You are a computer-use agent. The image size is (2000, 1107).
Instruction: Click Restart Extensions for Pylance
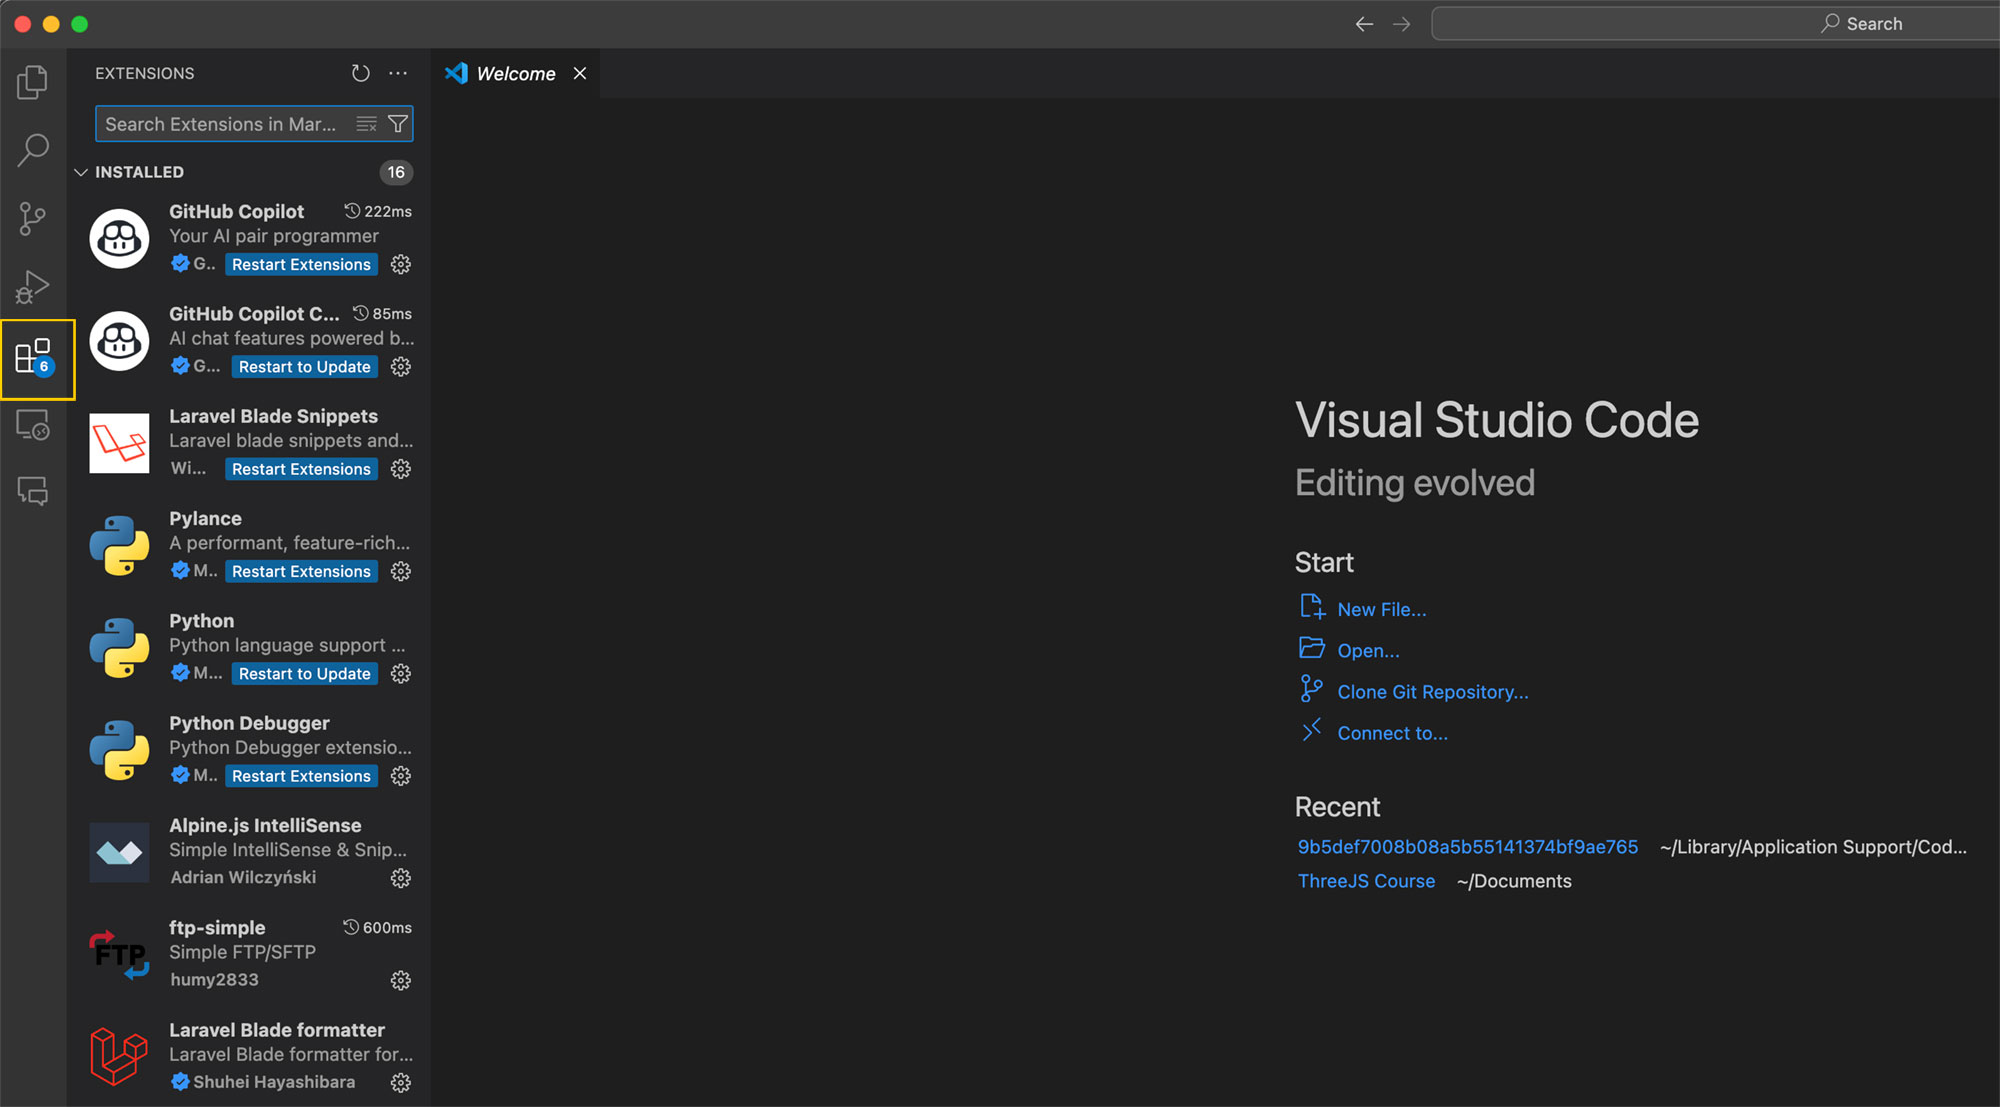[x=301, y=571]
